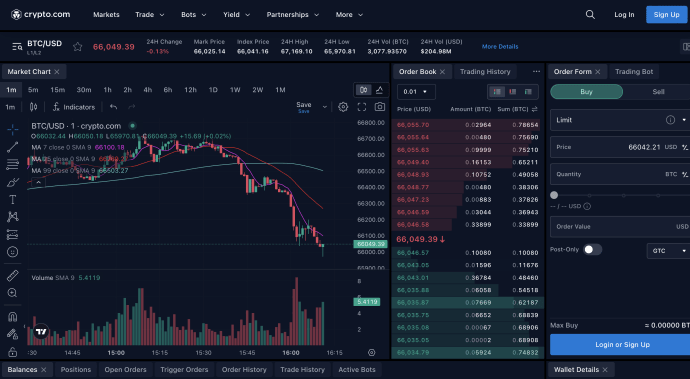Open chart settings gear

pyautogui.click(x=343, y=107)
